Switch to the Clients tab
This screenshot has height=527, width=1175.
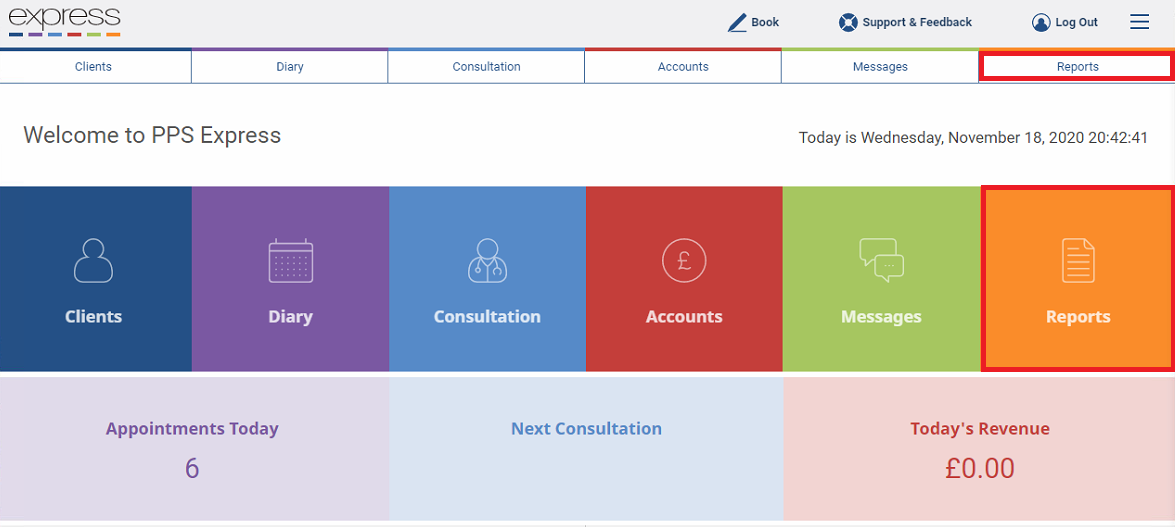pos(93,67)
